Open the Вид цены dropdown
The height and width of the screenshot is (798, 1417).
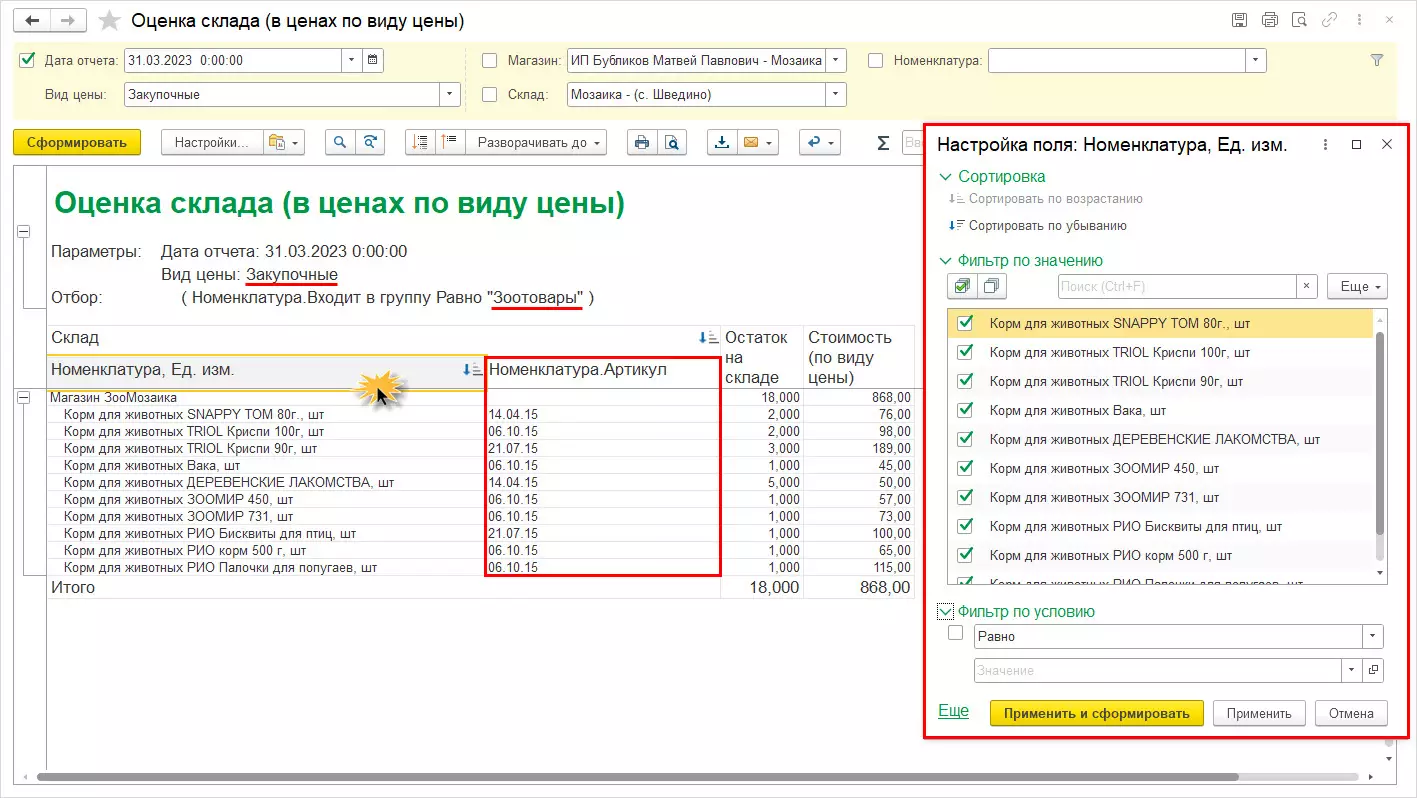click(450, 95)
